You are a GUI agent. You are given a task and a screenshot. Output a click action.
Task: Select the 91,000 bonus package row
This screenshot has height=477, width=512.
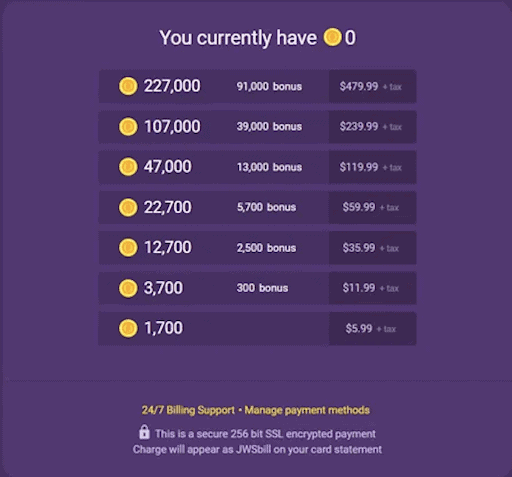click(257, 86)
